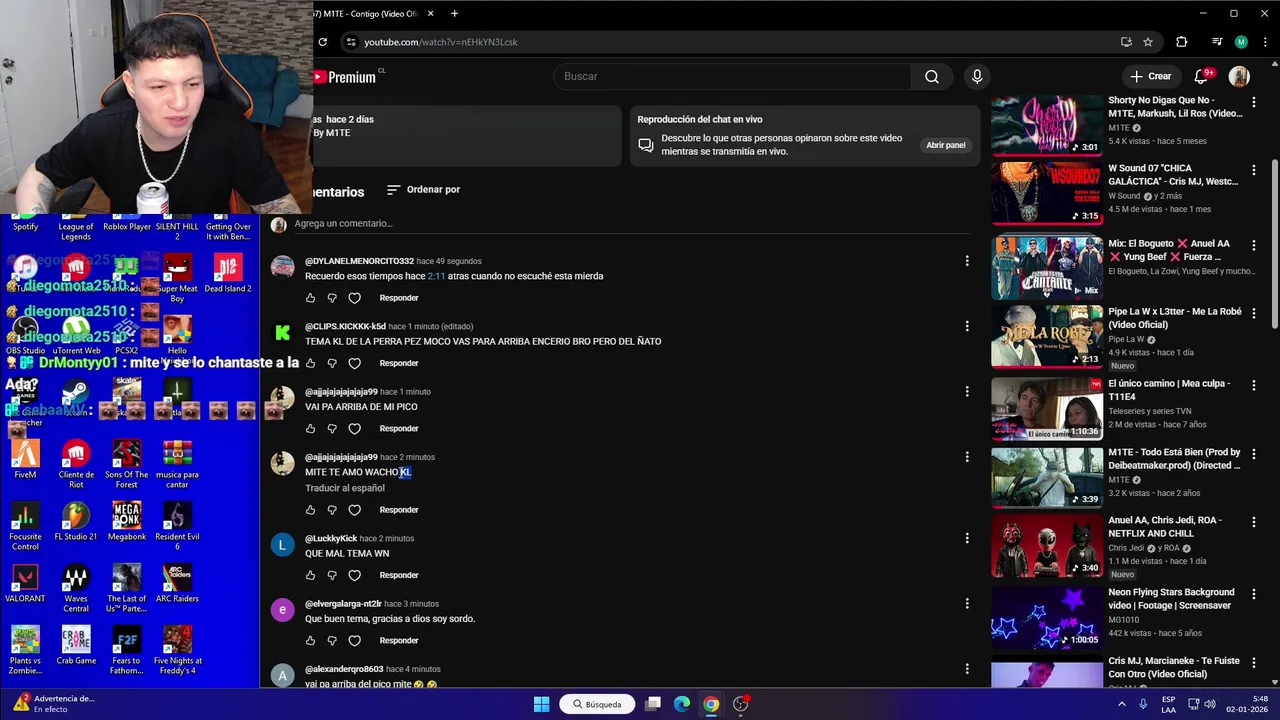Image resolution: width=1280 pixels, height=720 pixels.
Task: Open 'Neon Flying Stars Background' thumbnail
Action: (x=1046, y=618)
